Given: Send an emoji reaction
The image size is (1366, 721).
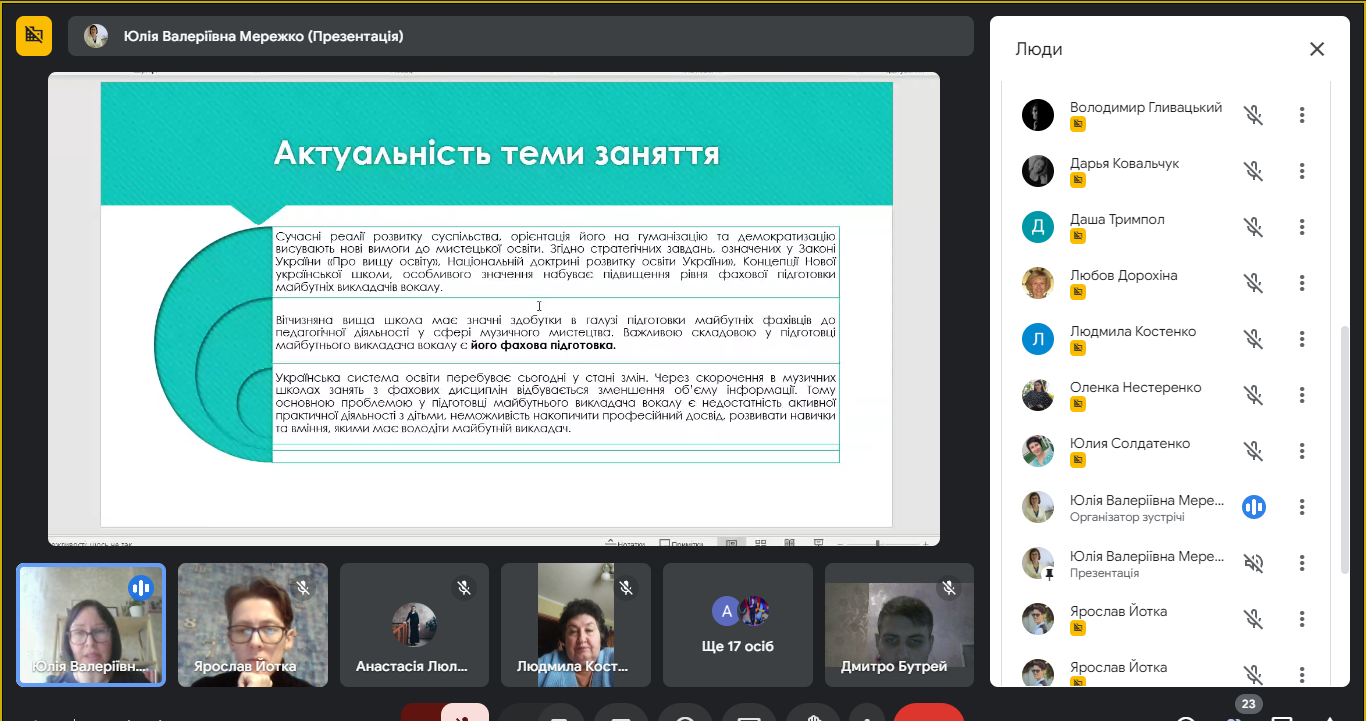Looking at the screenshot, I should pyautogui.click(x=685, y=714).
